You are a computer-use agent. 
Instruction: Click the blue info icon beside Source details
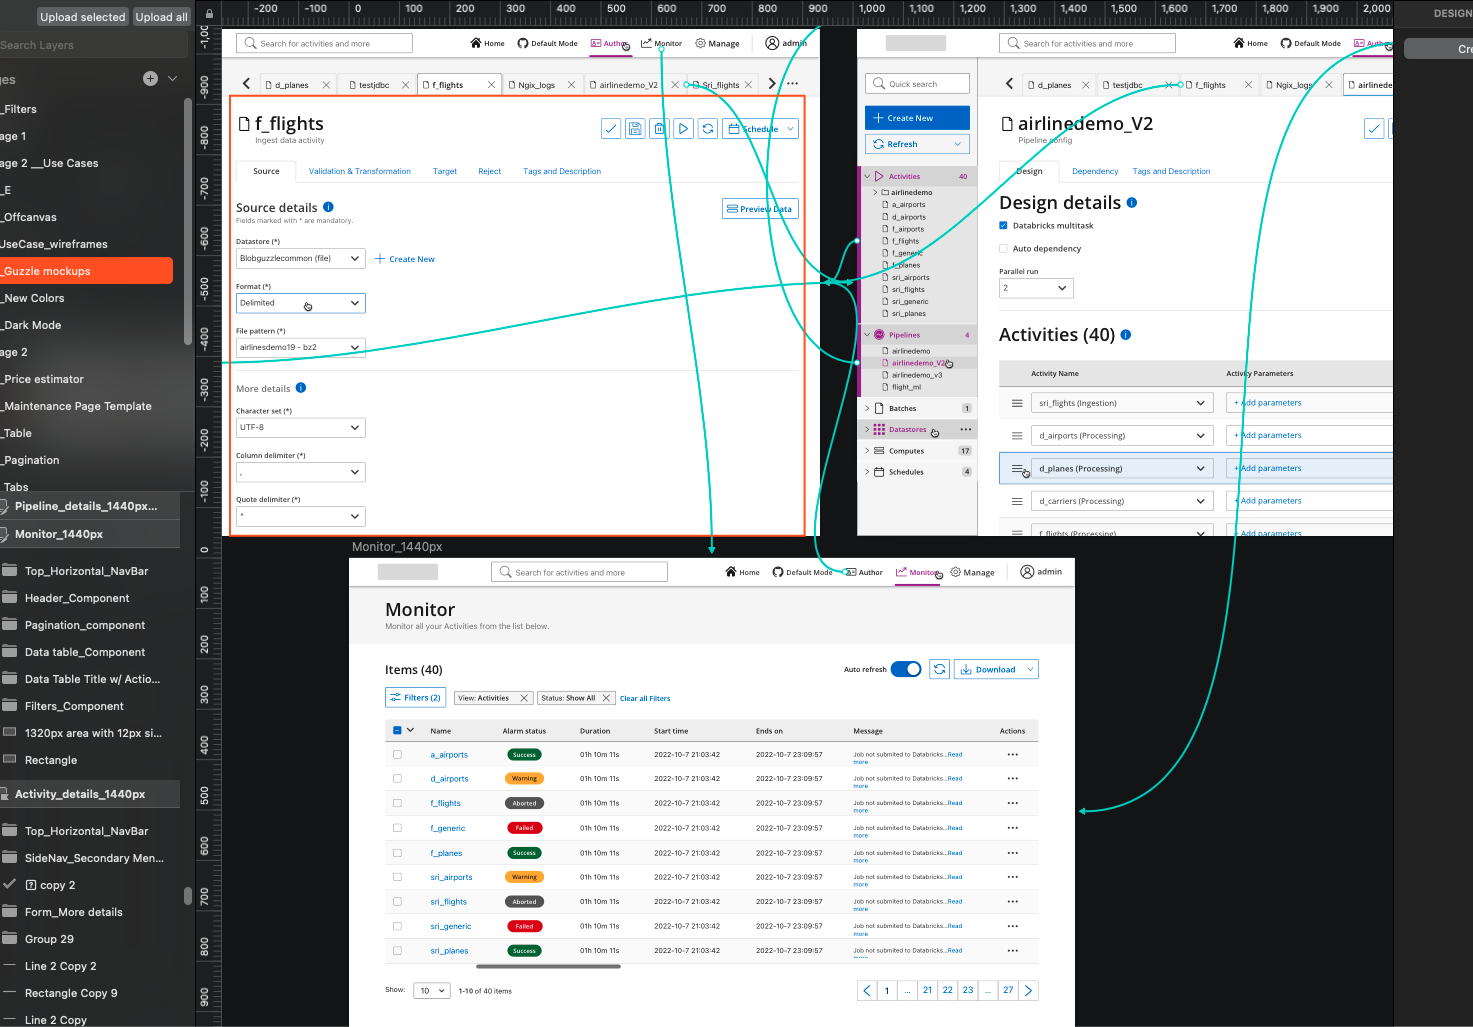328,207
